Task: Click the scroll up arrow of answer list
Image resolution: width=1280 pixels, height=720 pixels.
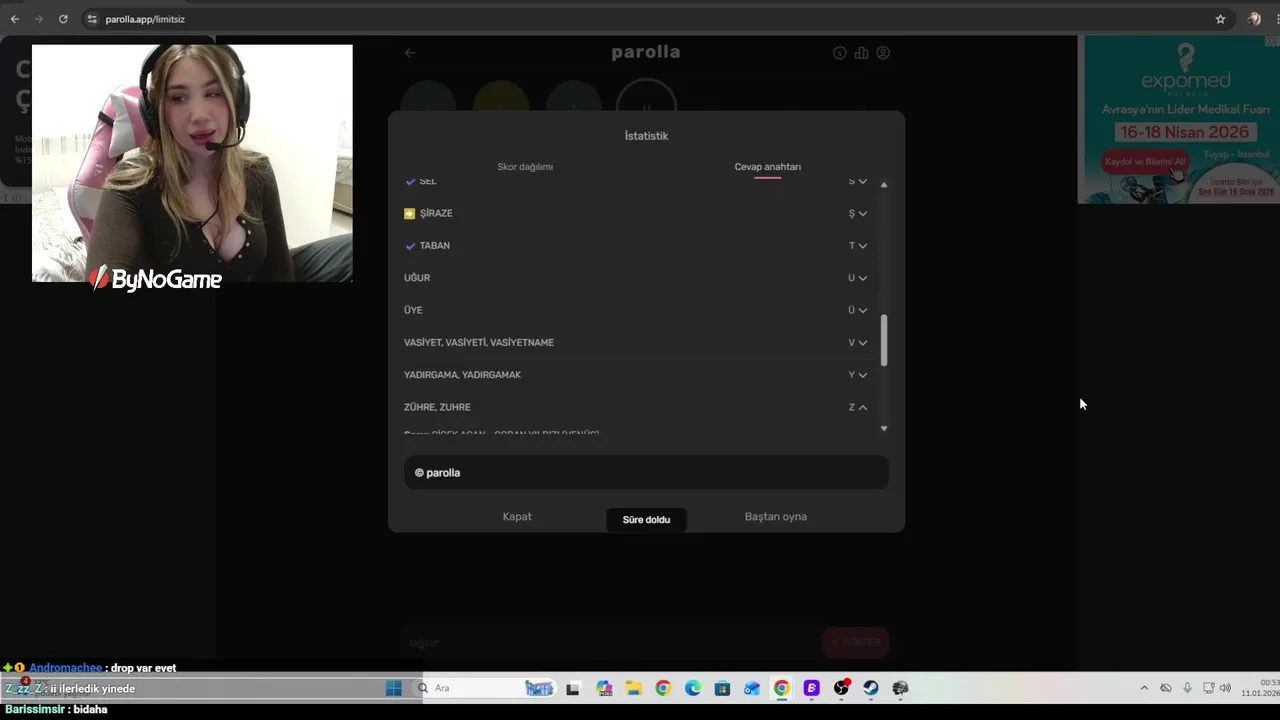Action: 884,185
